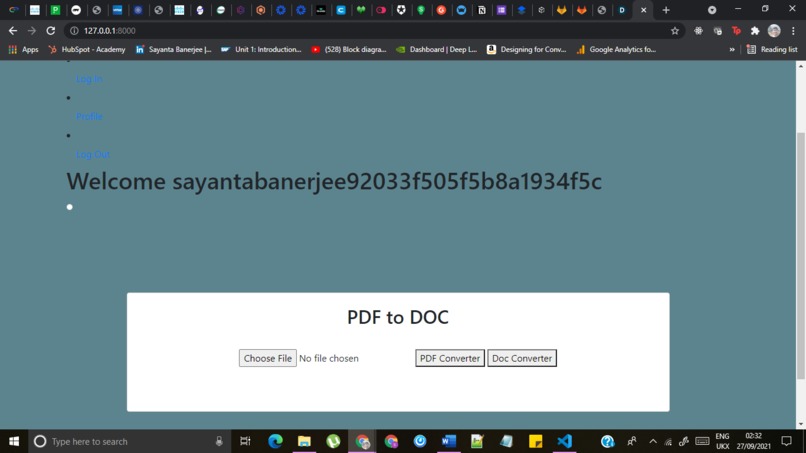Click the taskbar search box
This screenshot has height=453, width=806.
tap(129, 441)
